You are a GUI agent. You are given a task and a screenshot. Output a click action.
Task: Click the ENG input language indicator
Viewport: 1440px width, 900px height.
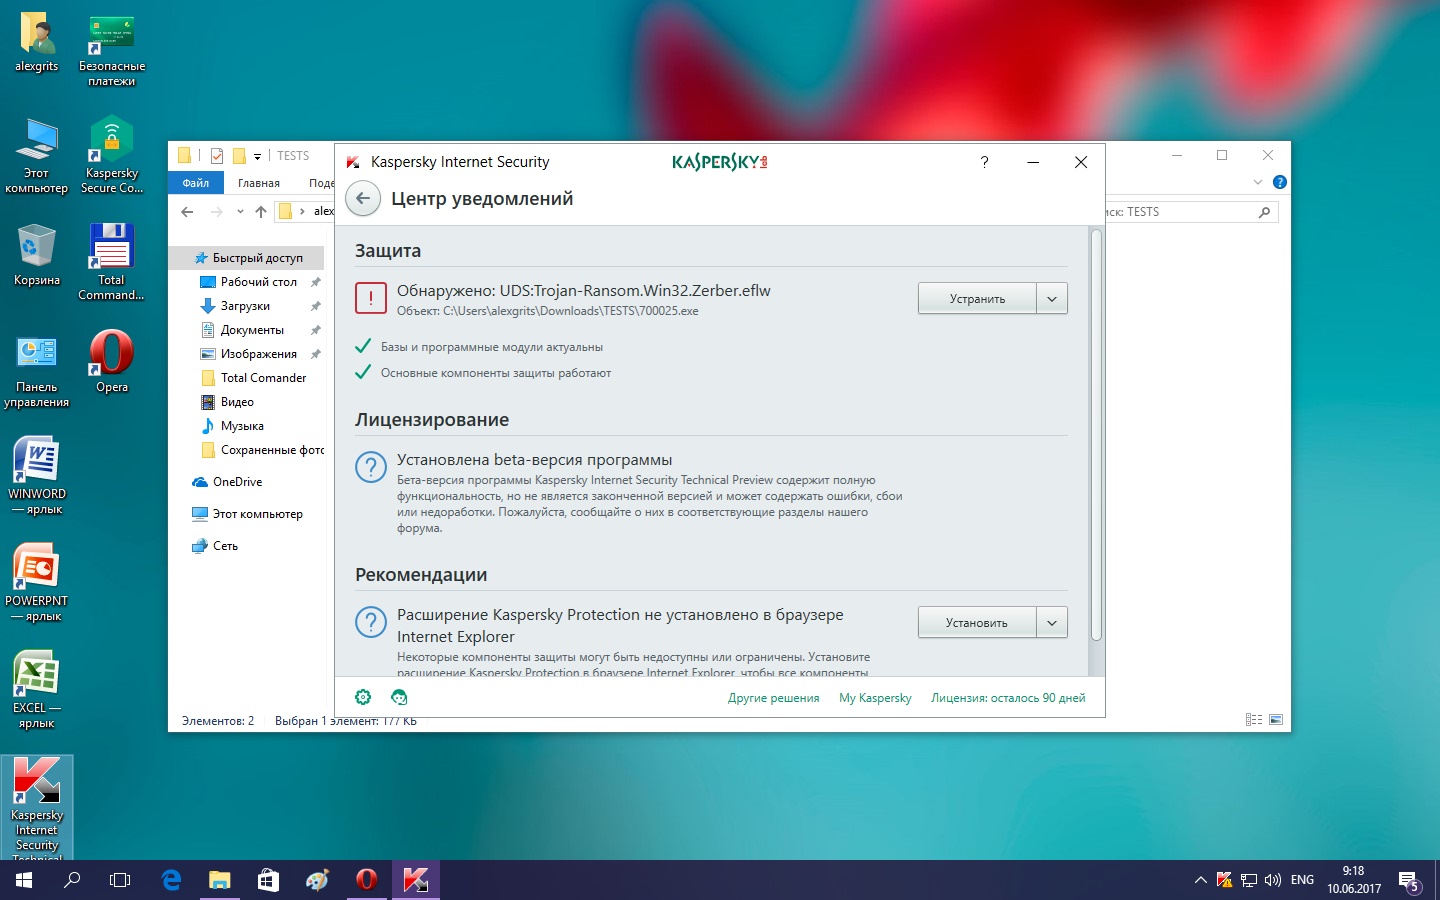pyautogui.click(x=1302, y=880)
